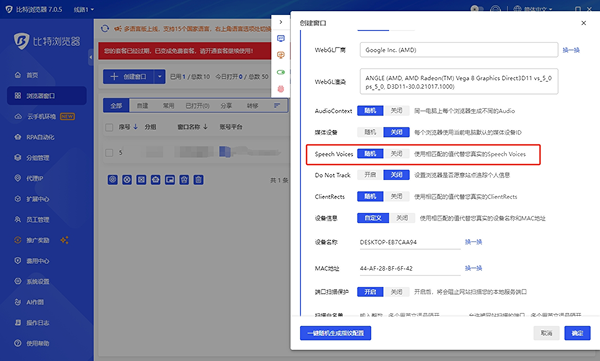Switch to 分享 tab
The width and height of the screenshot is (600, 361).
(x=226, y=106)
